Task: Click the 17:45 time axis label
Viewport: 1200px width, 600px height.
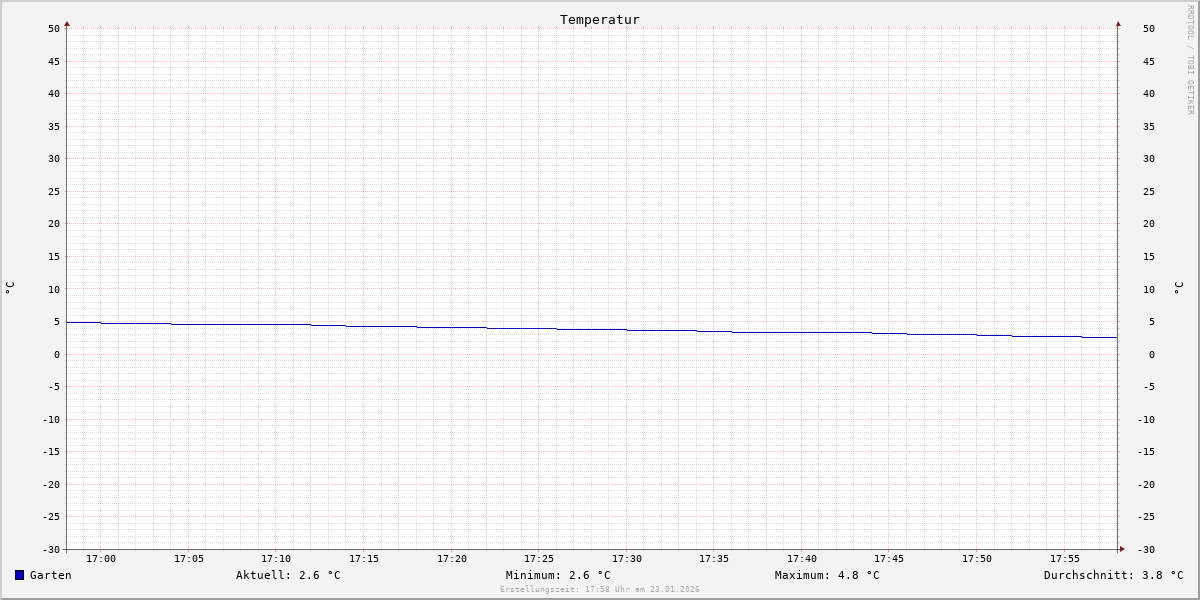Action: [x=889, y=558]
